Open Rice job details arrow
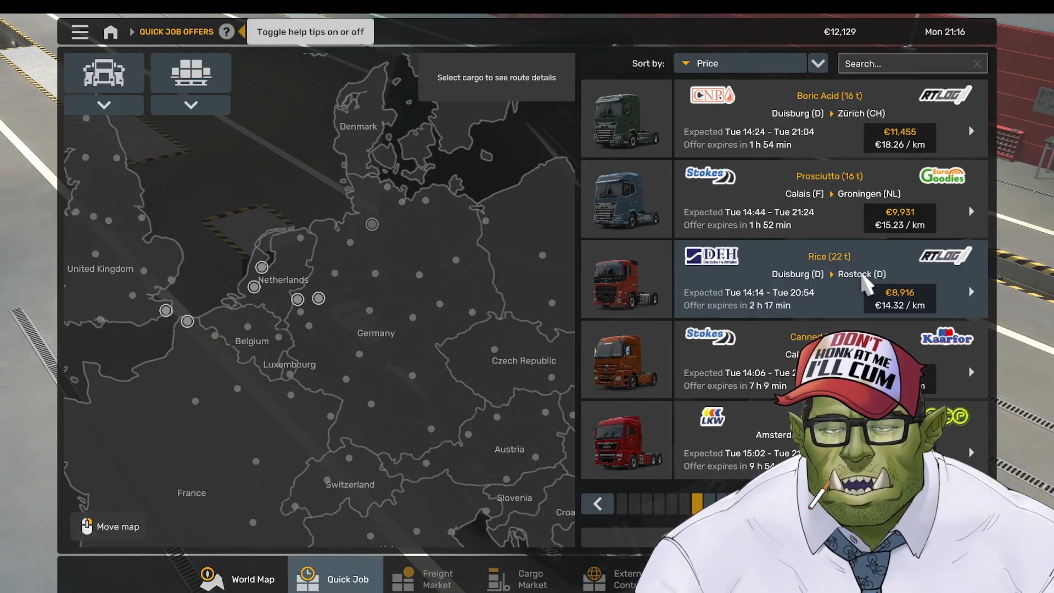 971,292
